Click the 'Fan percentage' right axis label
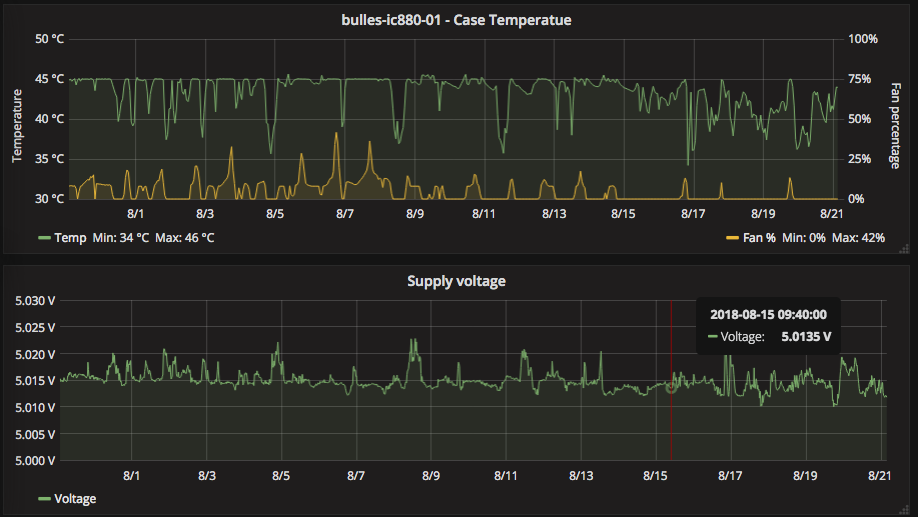918x517 pixels. pos(895,126)
